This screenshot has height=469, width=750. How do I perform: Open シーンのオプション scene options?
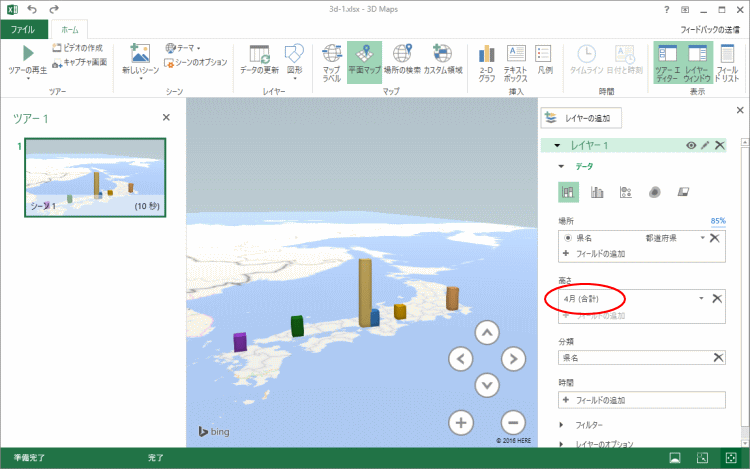196,62
